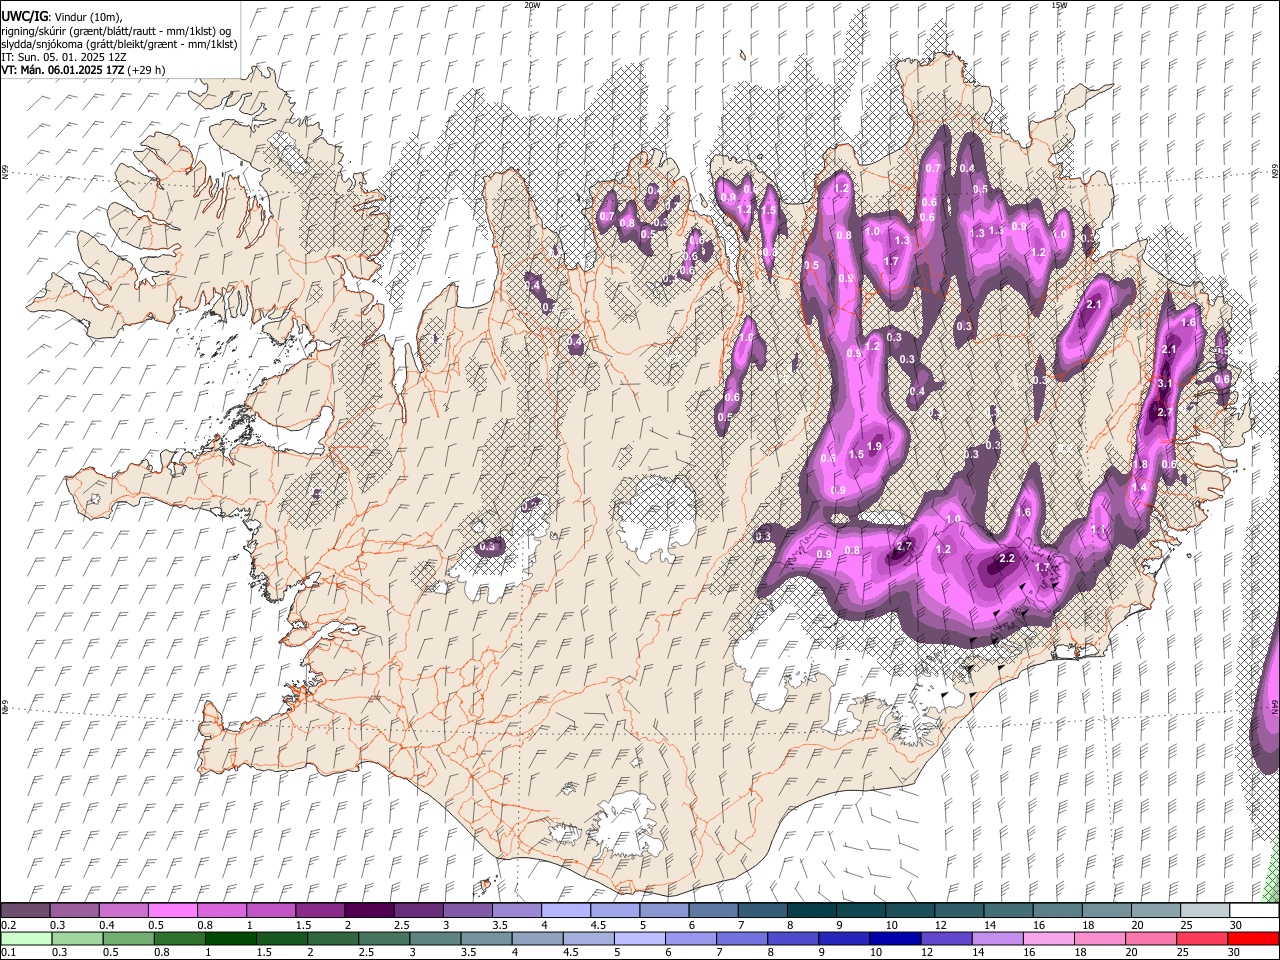The height and width of the screenshot is (960, 1280).
Task: Pick the lower-row 10 deep blue swatch
Action: point(894,938)
